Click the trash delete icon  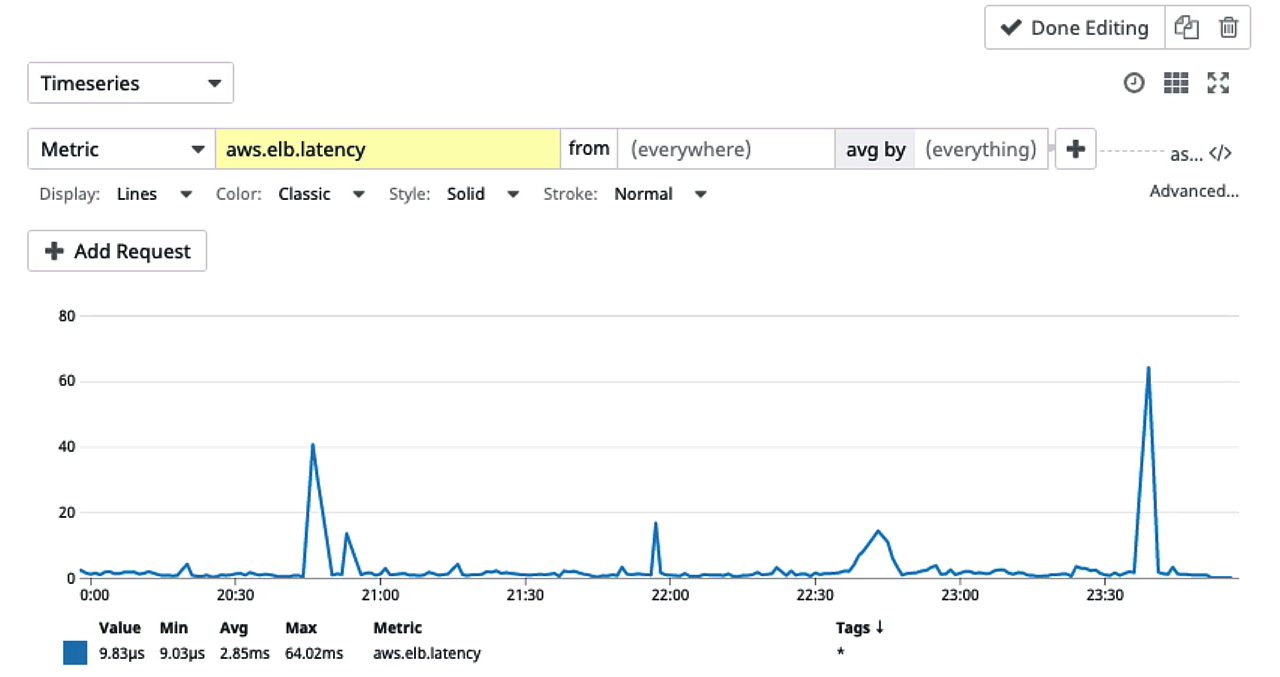pos(1229,28)
